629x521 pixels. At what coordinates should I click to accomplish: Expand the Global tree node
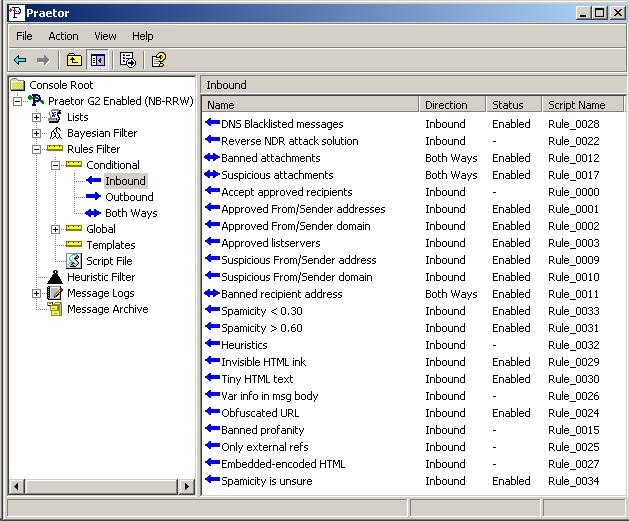[55, 229]
